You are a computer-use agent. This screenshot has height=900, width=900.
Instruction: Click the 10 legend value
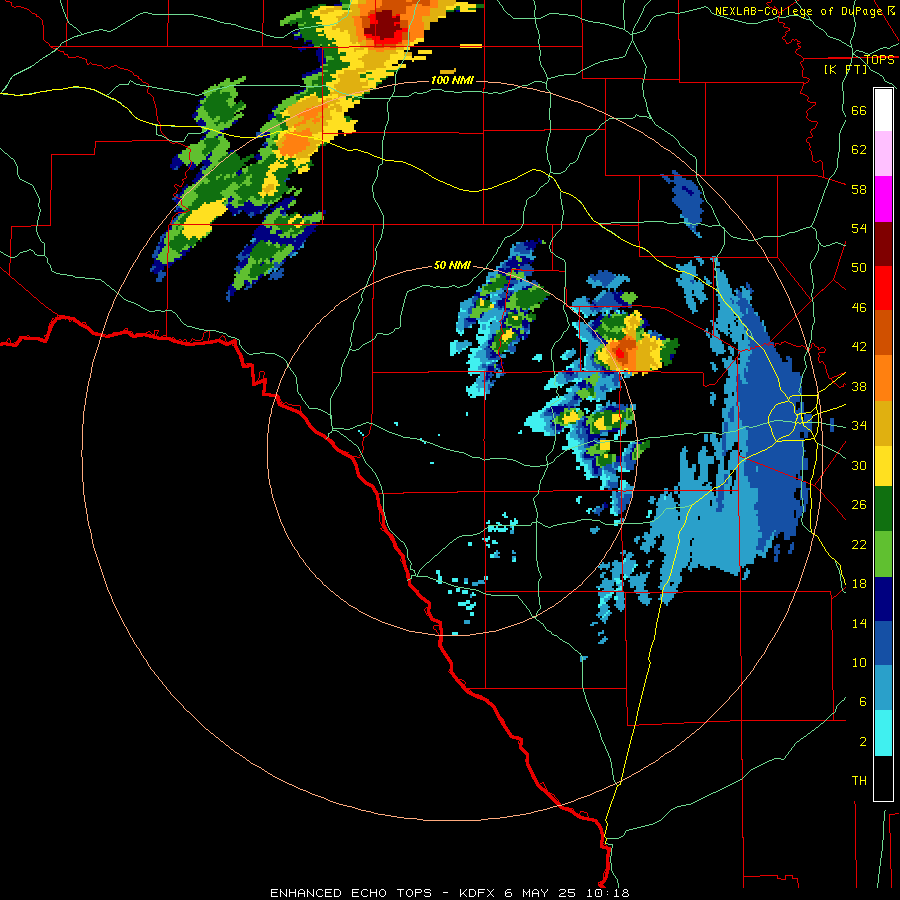[859, 663]
